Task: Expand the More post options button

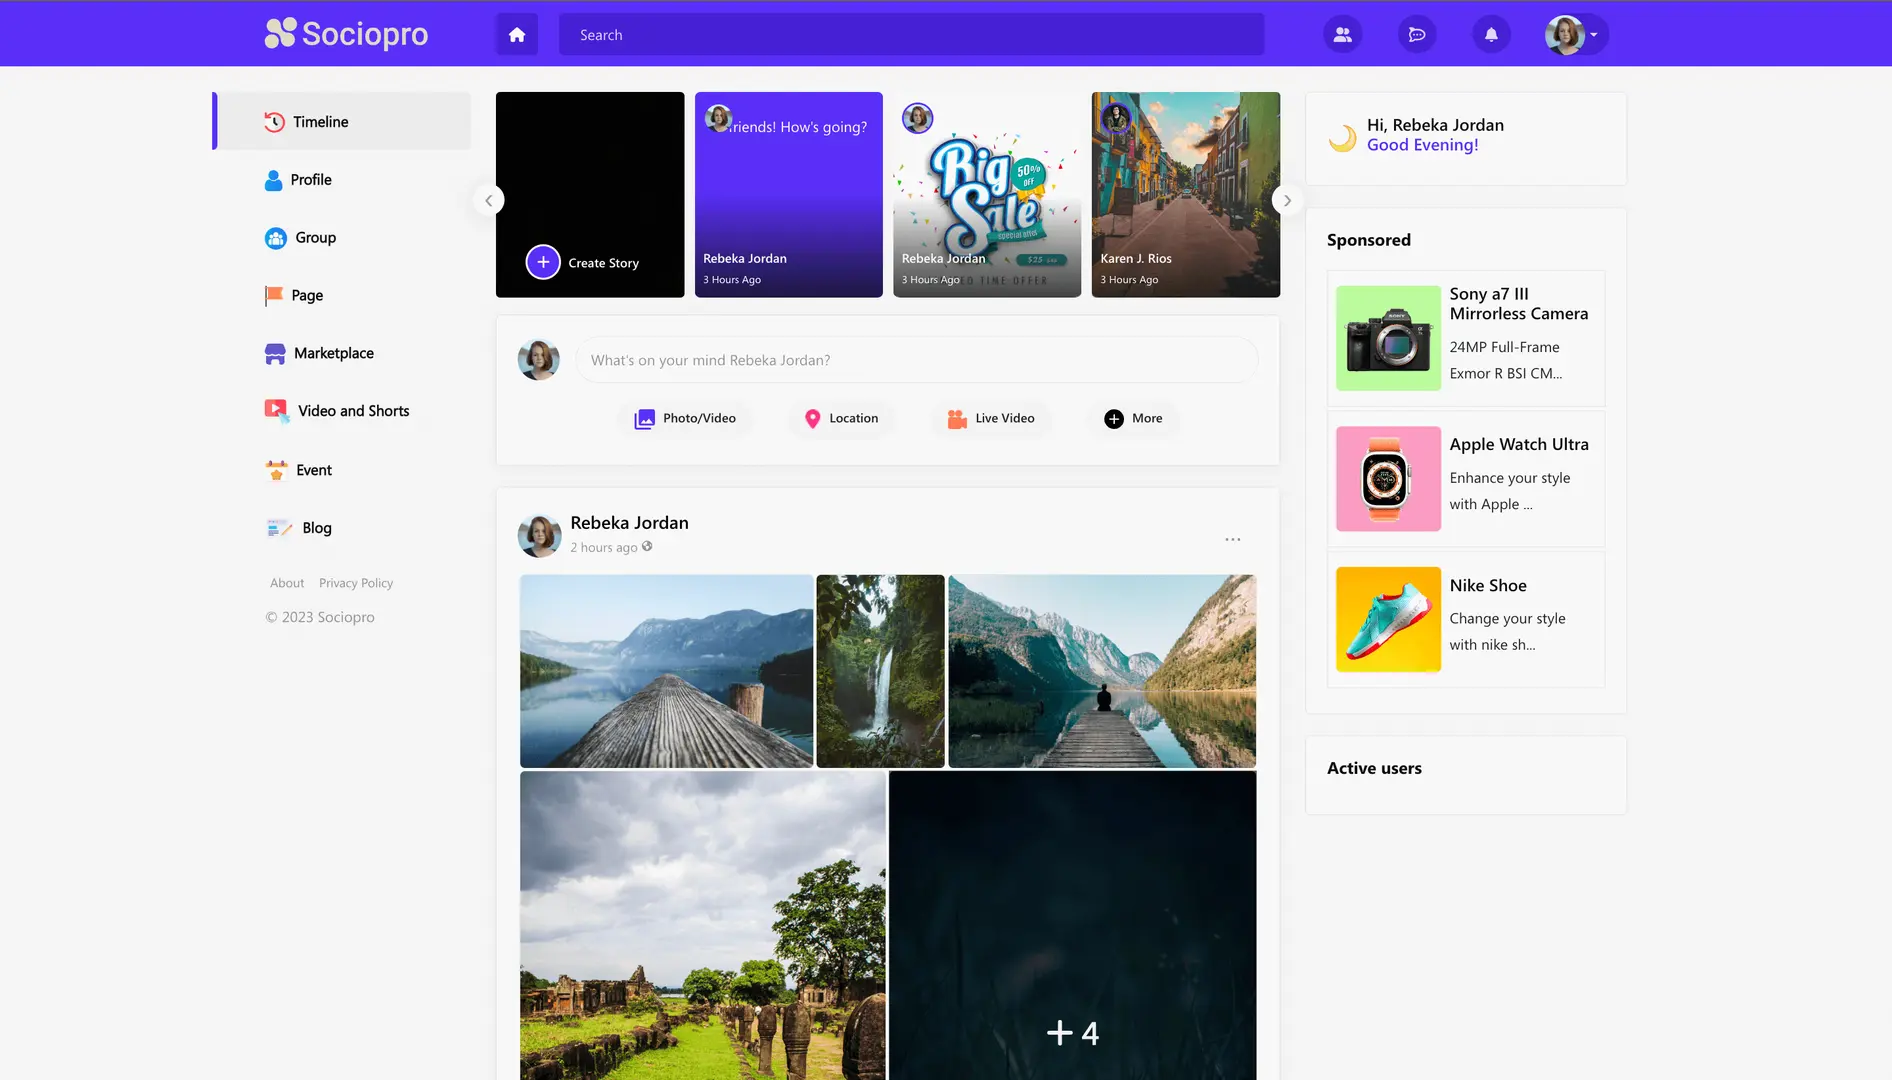Action: [1133, 418]
